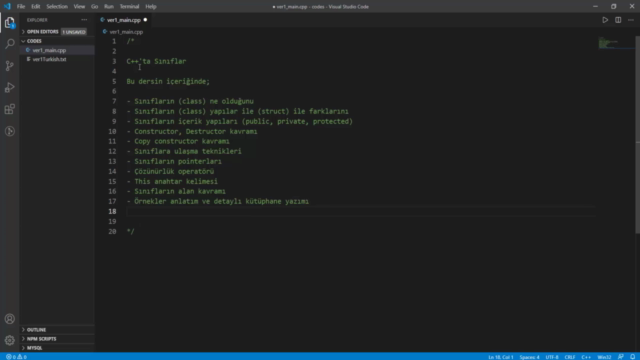Open the feedback icon in status bar
The image size is (640, 360).
(621, 357)
